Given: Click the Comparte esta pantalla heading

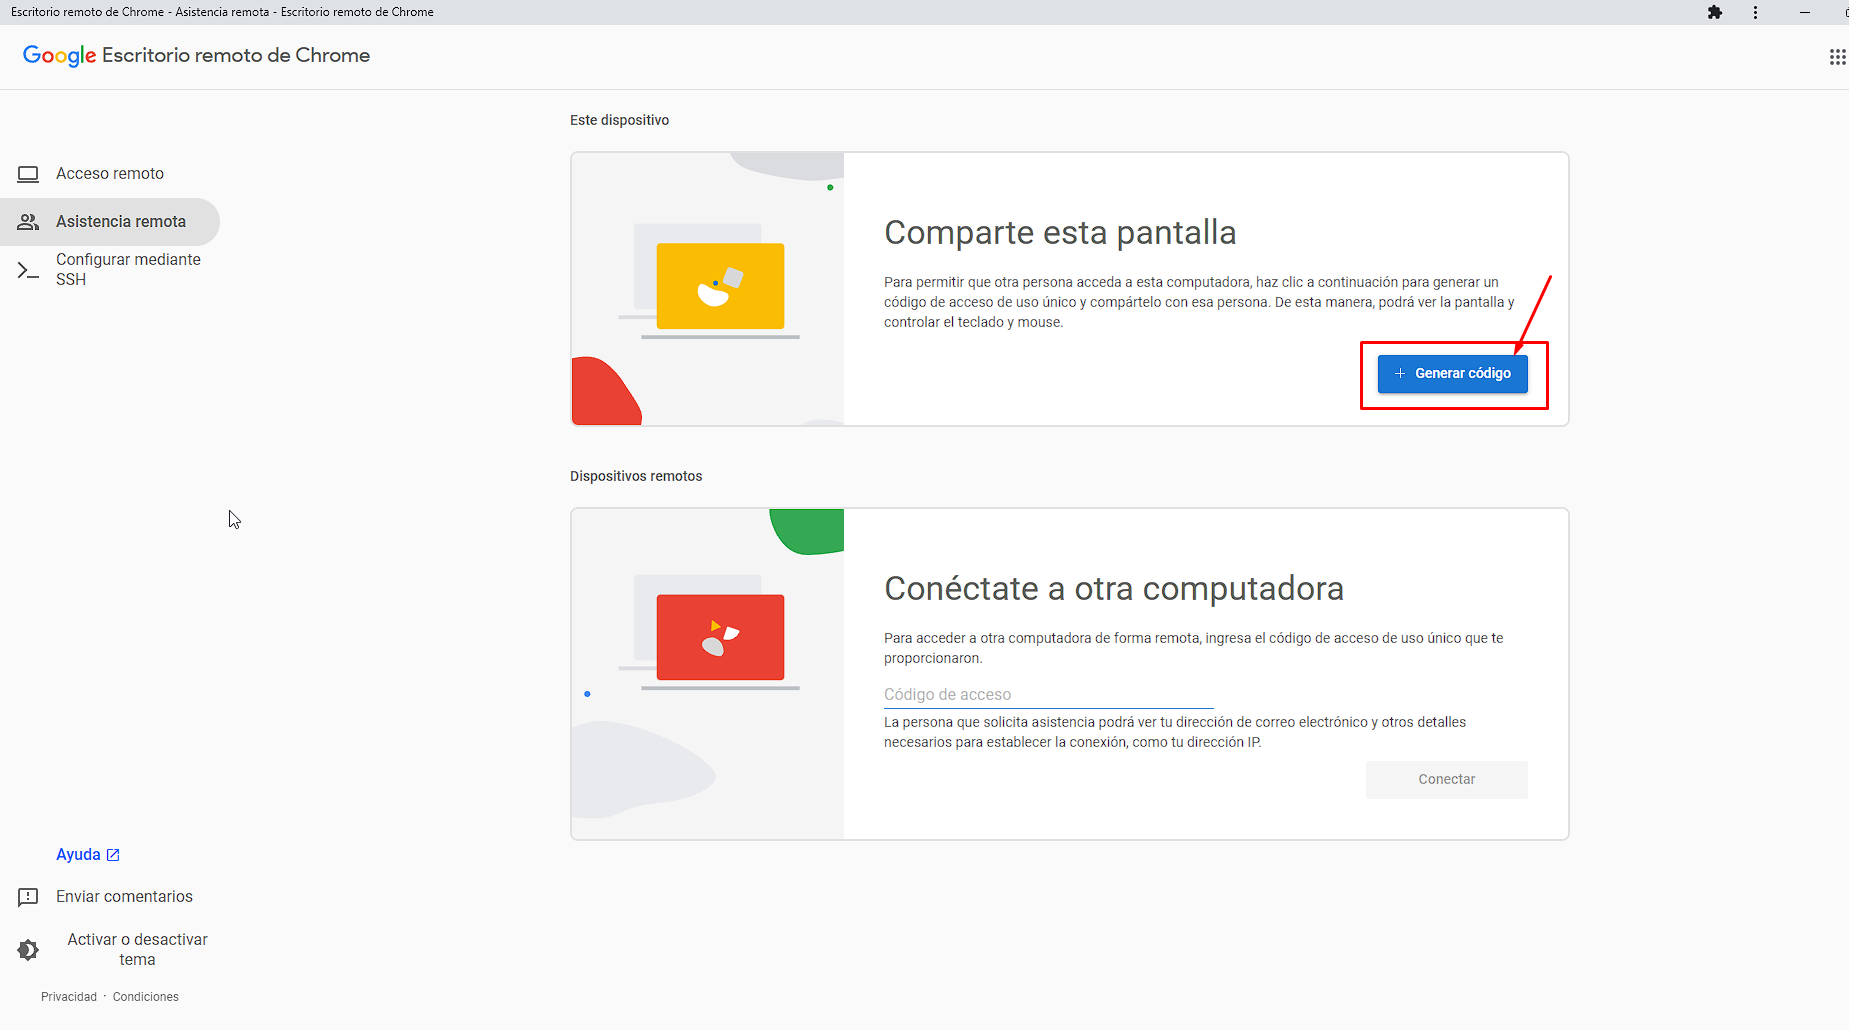Looking at the screenshot, I should pyautogui.click(x=1060, y=233).
